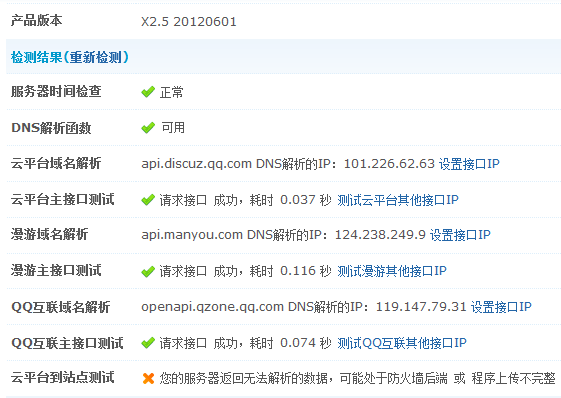The width and height of the screenshot is (561, 398).
Task: Click the 可用 status text
Action: [x=173, y=128]
